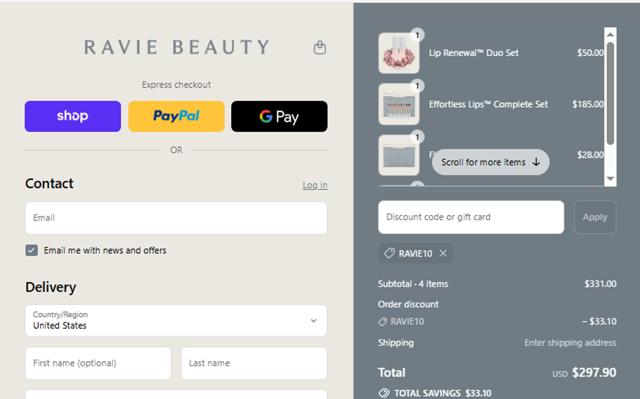The height and width of the screenshot is (399, 640).
Task: Remove the RAVIE10 discount code
Action: point(443,253)
